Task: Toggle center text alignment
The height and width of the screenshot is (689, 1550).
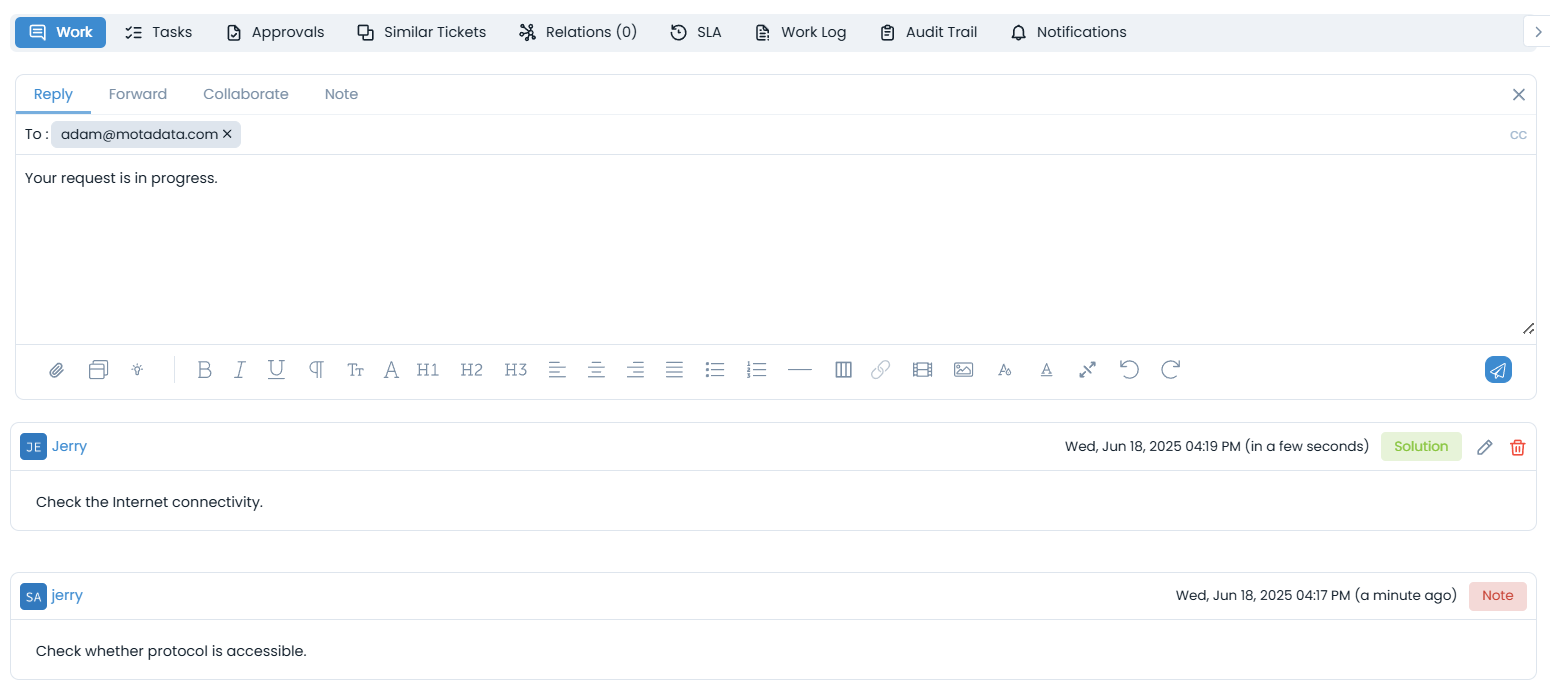Action: [596, 370]
